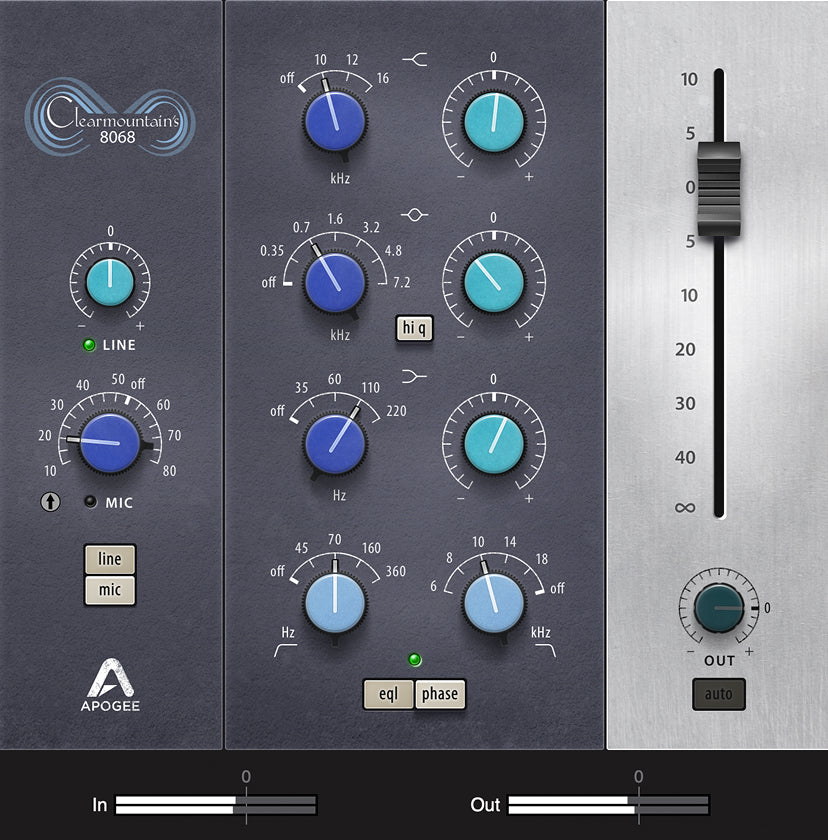Click the line gain teal knob
This screenshot has width=828, height=840.
coord(110,282)
